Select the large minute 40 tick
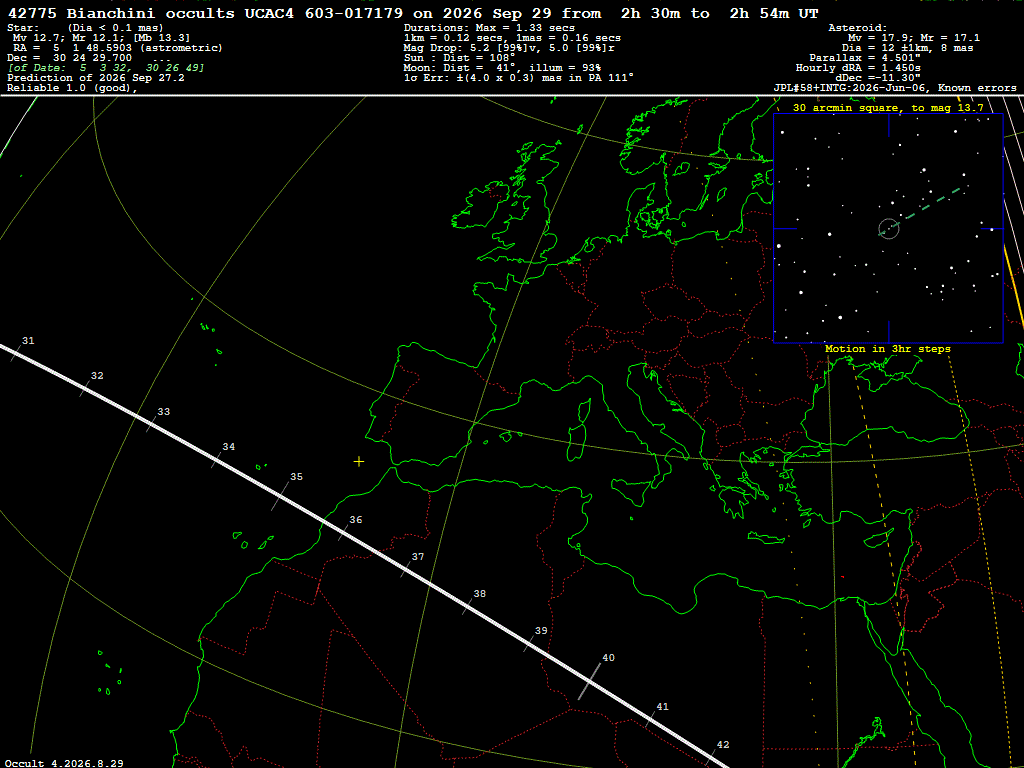Image resolution: width=1024 pixels, height=768 pixels. click(x=590, y=681)
